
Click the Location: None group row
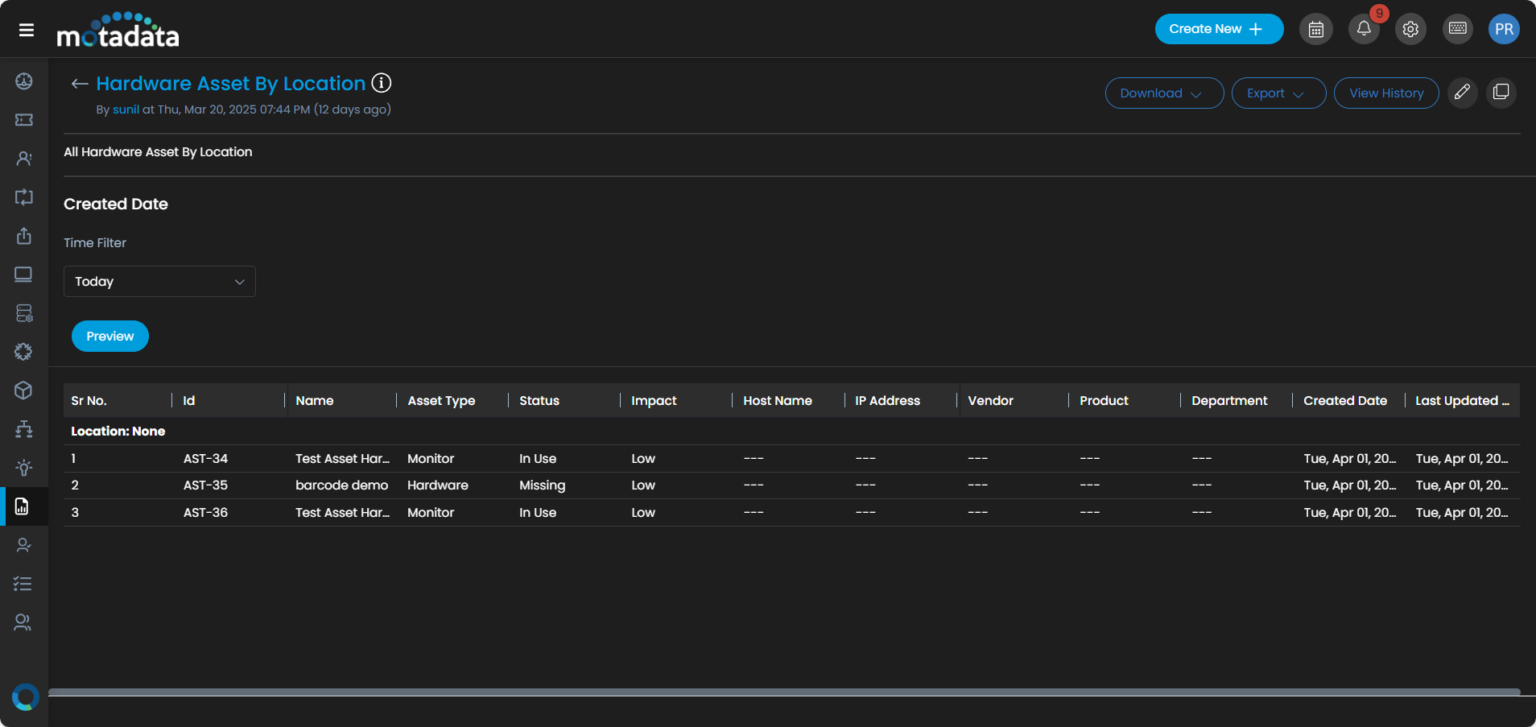pyautogui.click(x=791, y=431)
